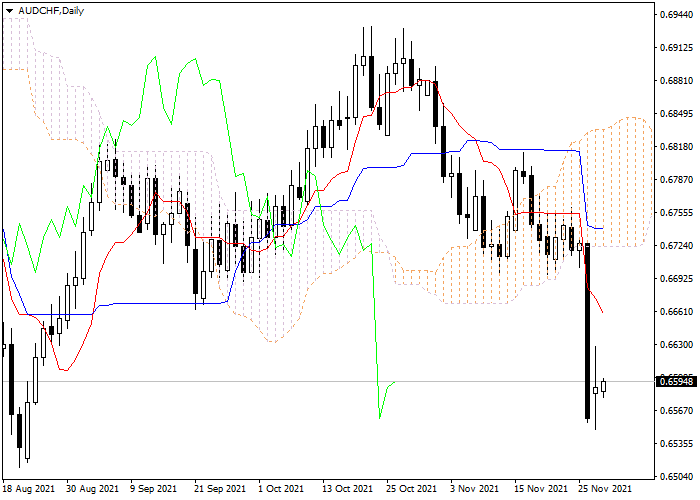The image size is (700, 500).
Task: Click the 21 Sep 2021 date label
Action: coord(220,489)
